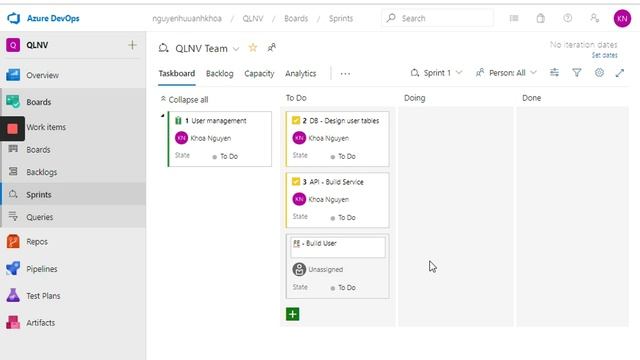This screenshot has height=360, width=640.
Task: Toggle the favorite star for QLNV Team
Action: click(x=253, y=48)
